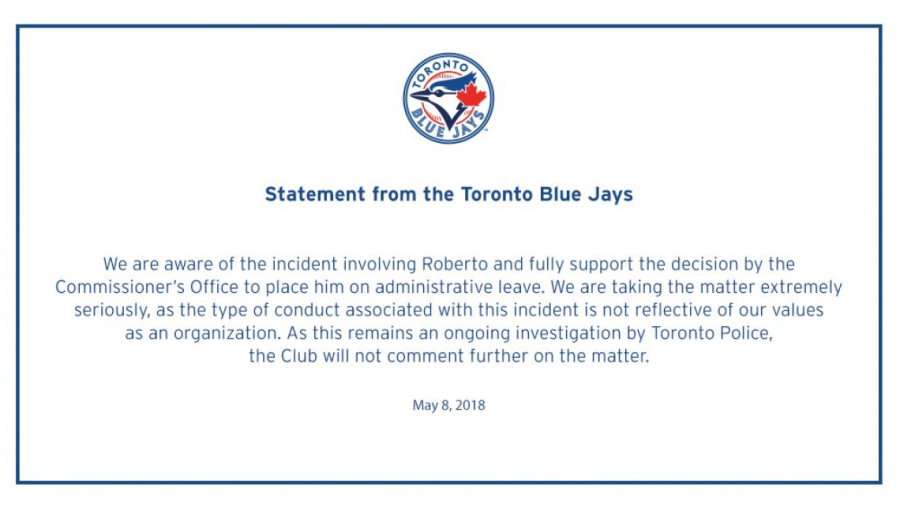Click "as an organization" in the paragraph
The width and height of the screenshot is (900, 506).
tap(192, 334)
